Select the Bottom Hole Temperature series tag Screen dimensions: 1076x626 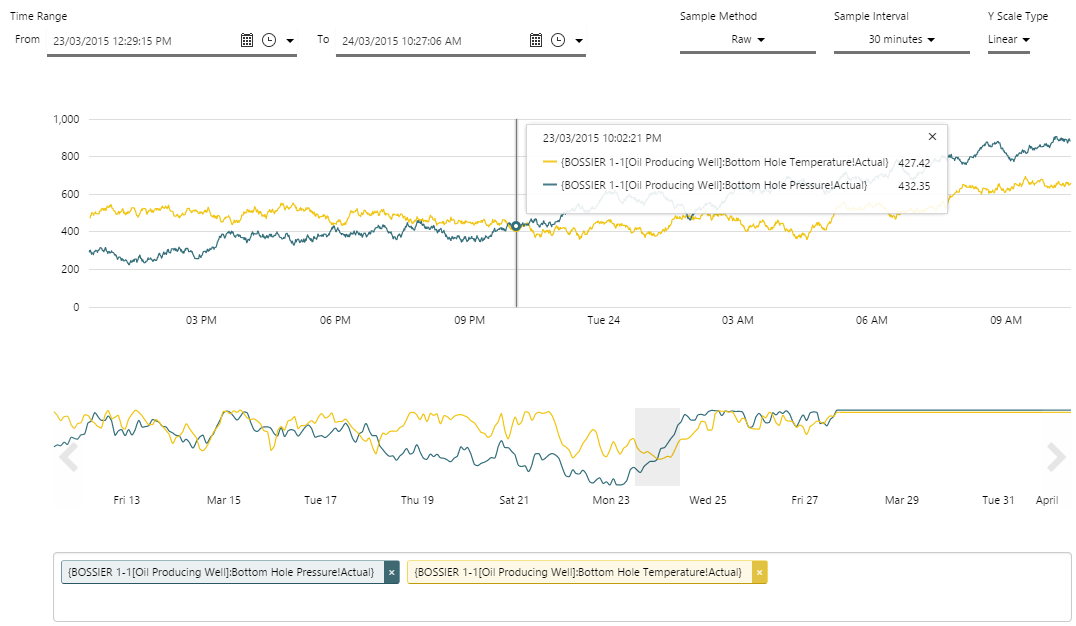click(579, 572)
